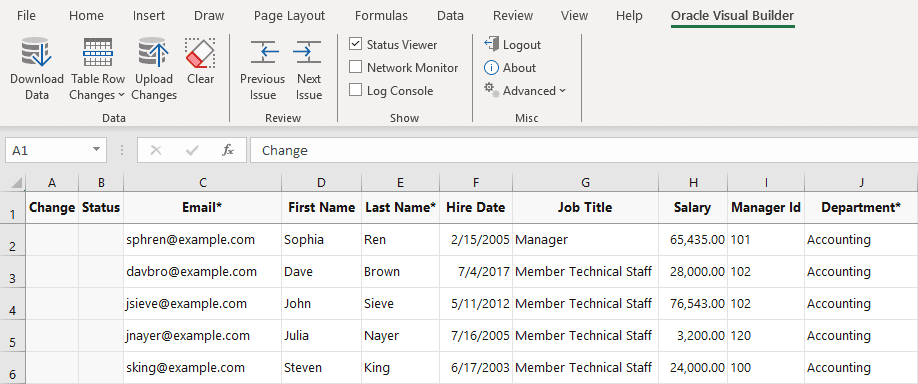Image resolution: width=918 pixels, height=384 pixels.
Task: Enable the Network Monitor checkbox
Action: click(x=355, y=67)
